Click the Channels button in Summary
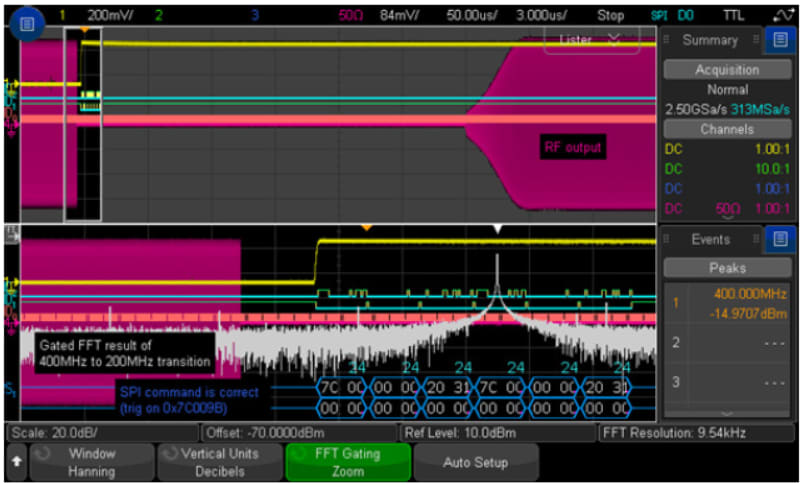Screen dimensions: 804x487 click(727, 129)
